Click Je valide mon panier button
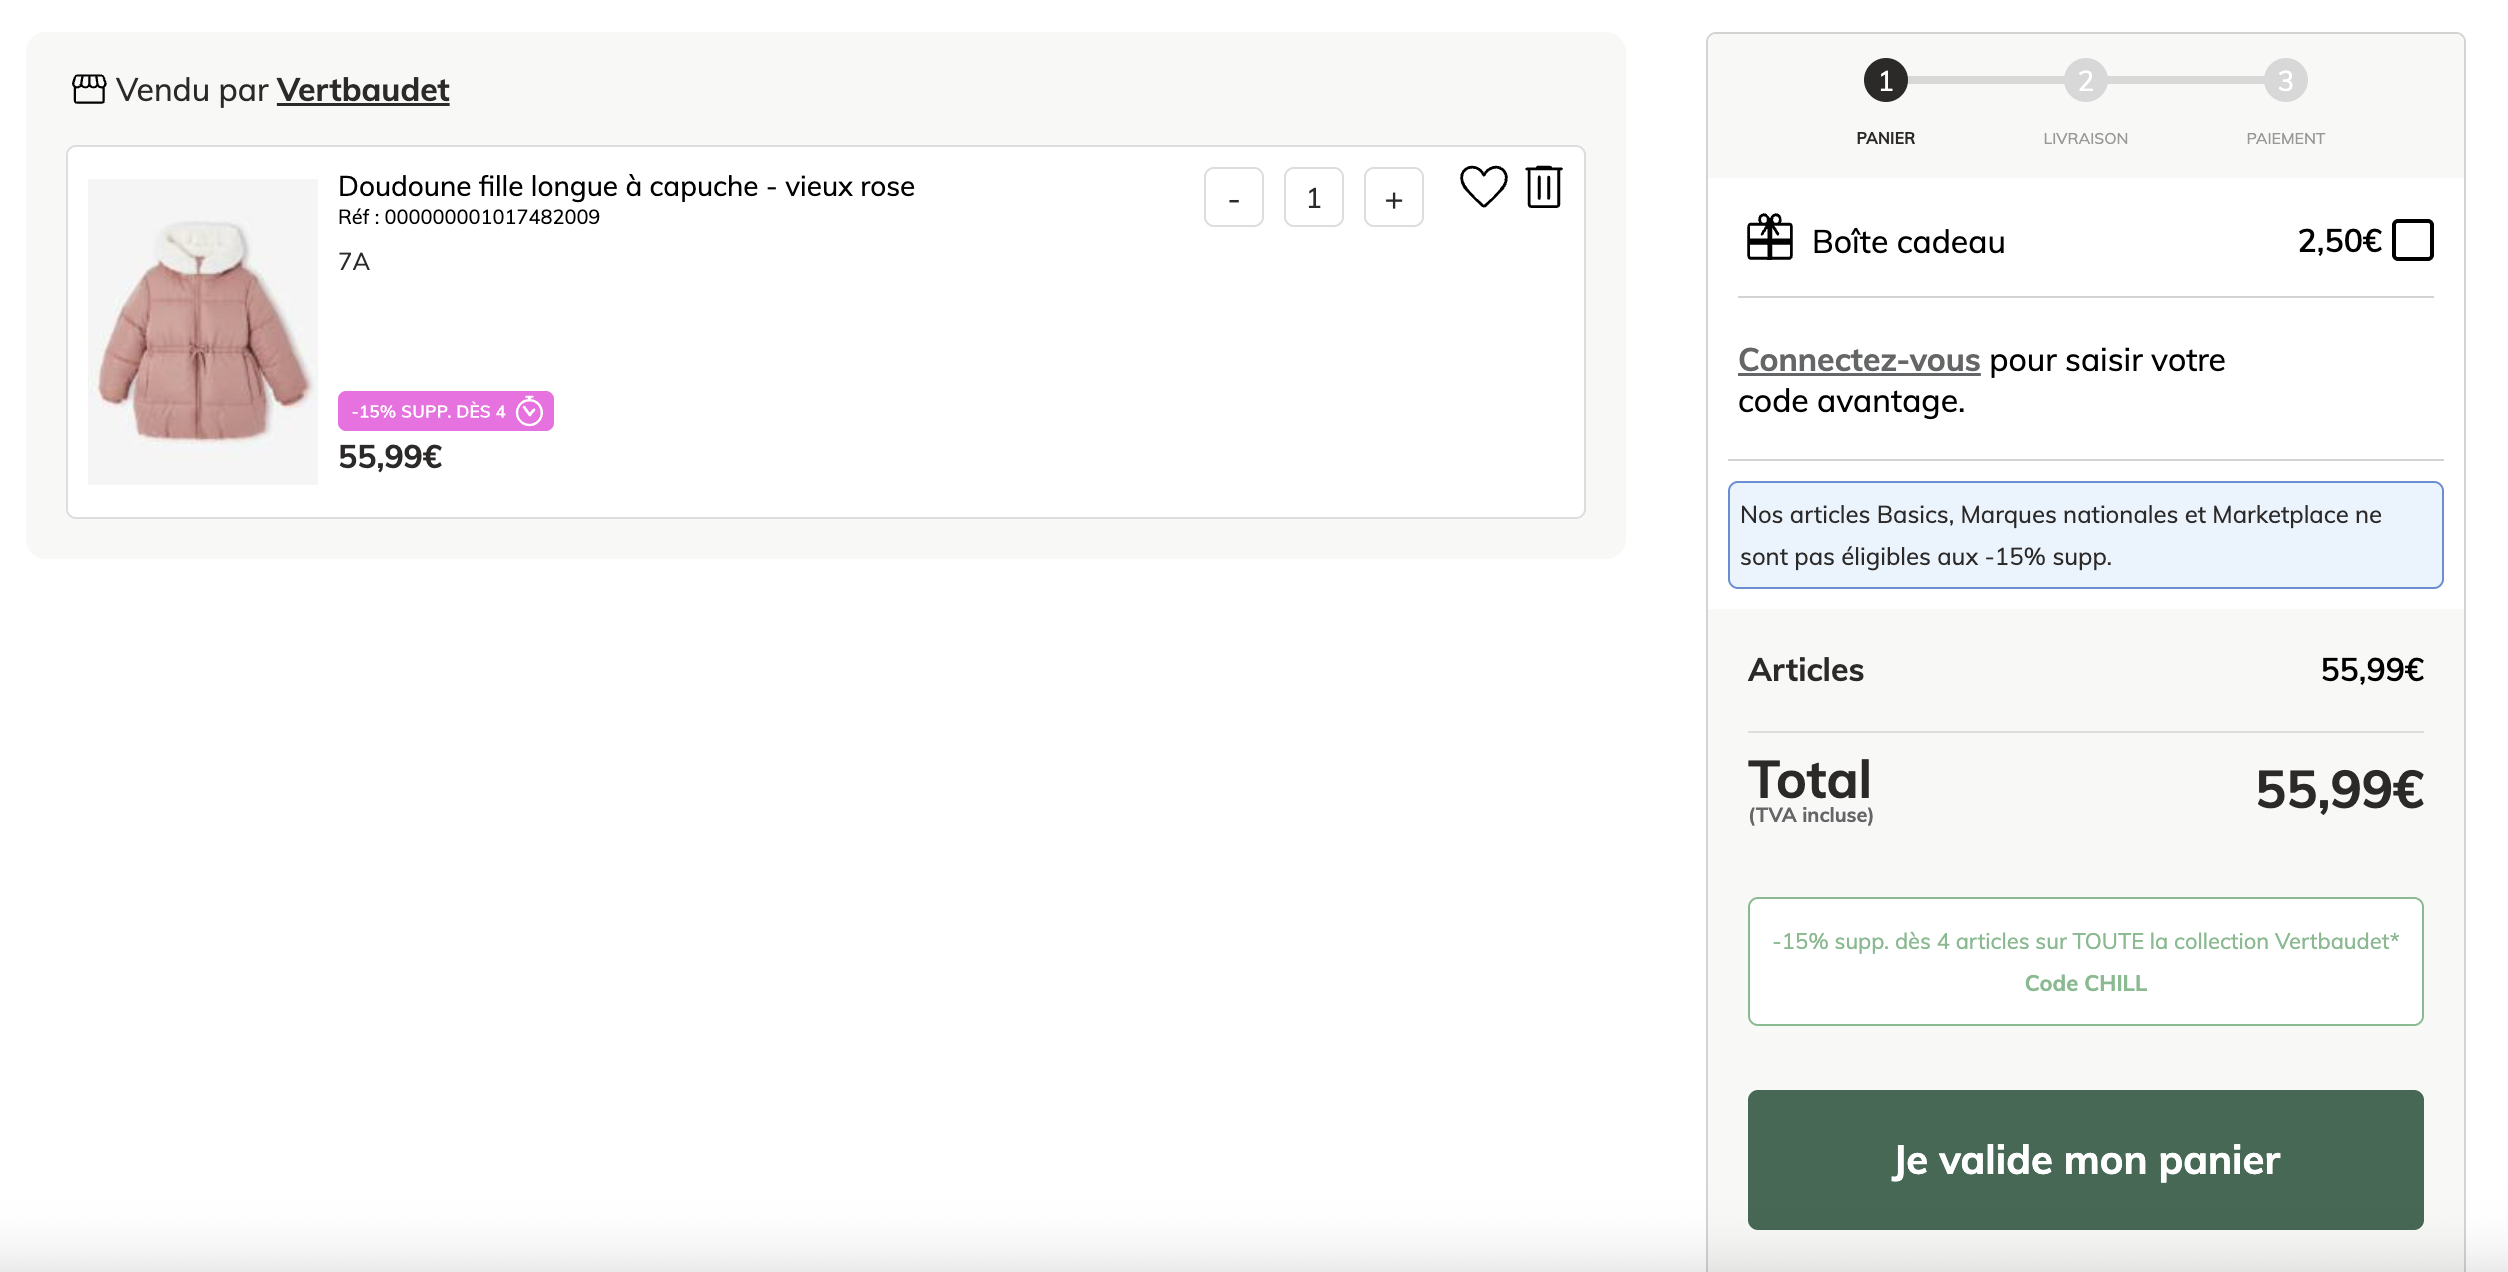Viewport: 2508px width, 1272px height. 2085,1160
